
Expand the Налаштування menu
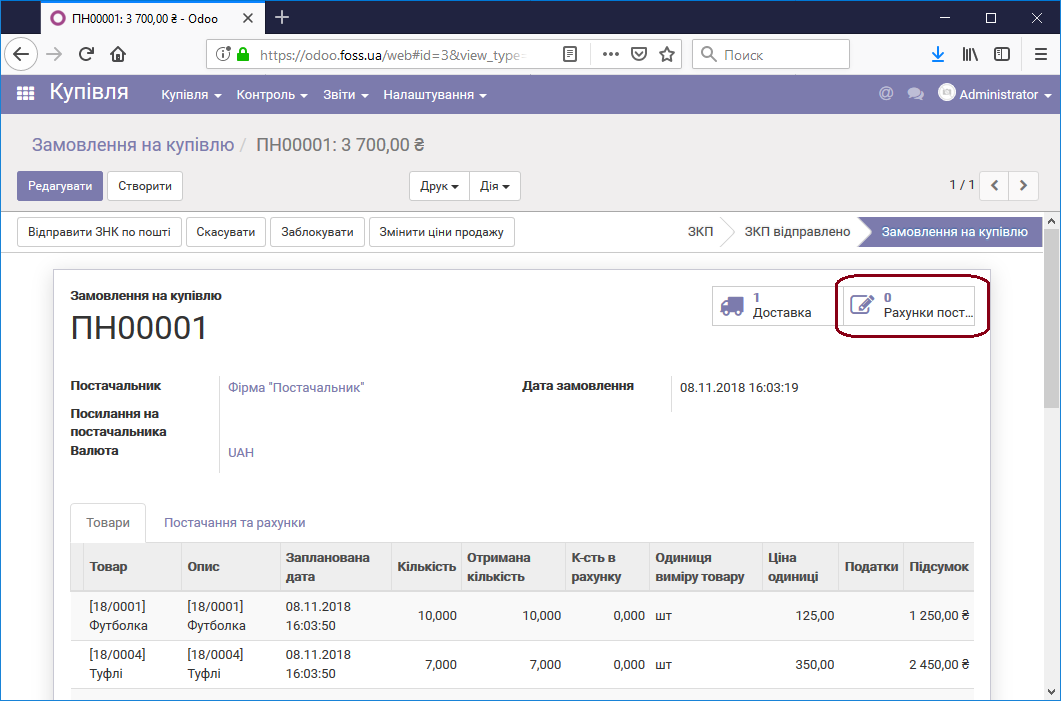tap(435, 95)
